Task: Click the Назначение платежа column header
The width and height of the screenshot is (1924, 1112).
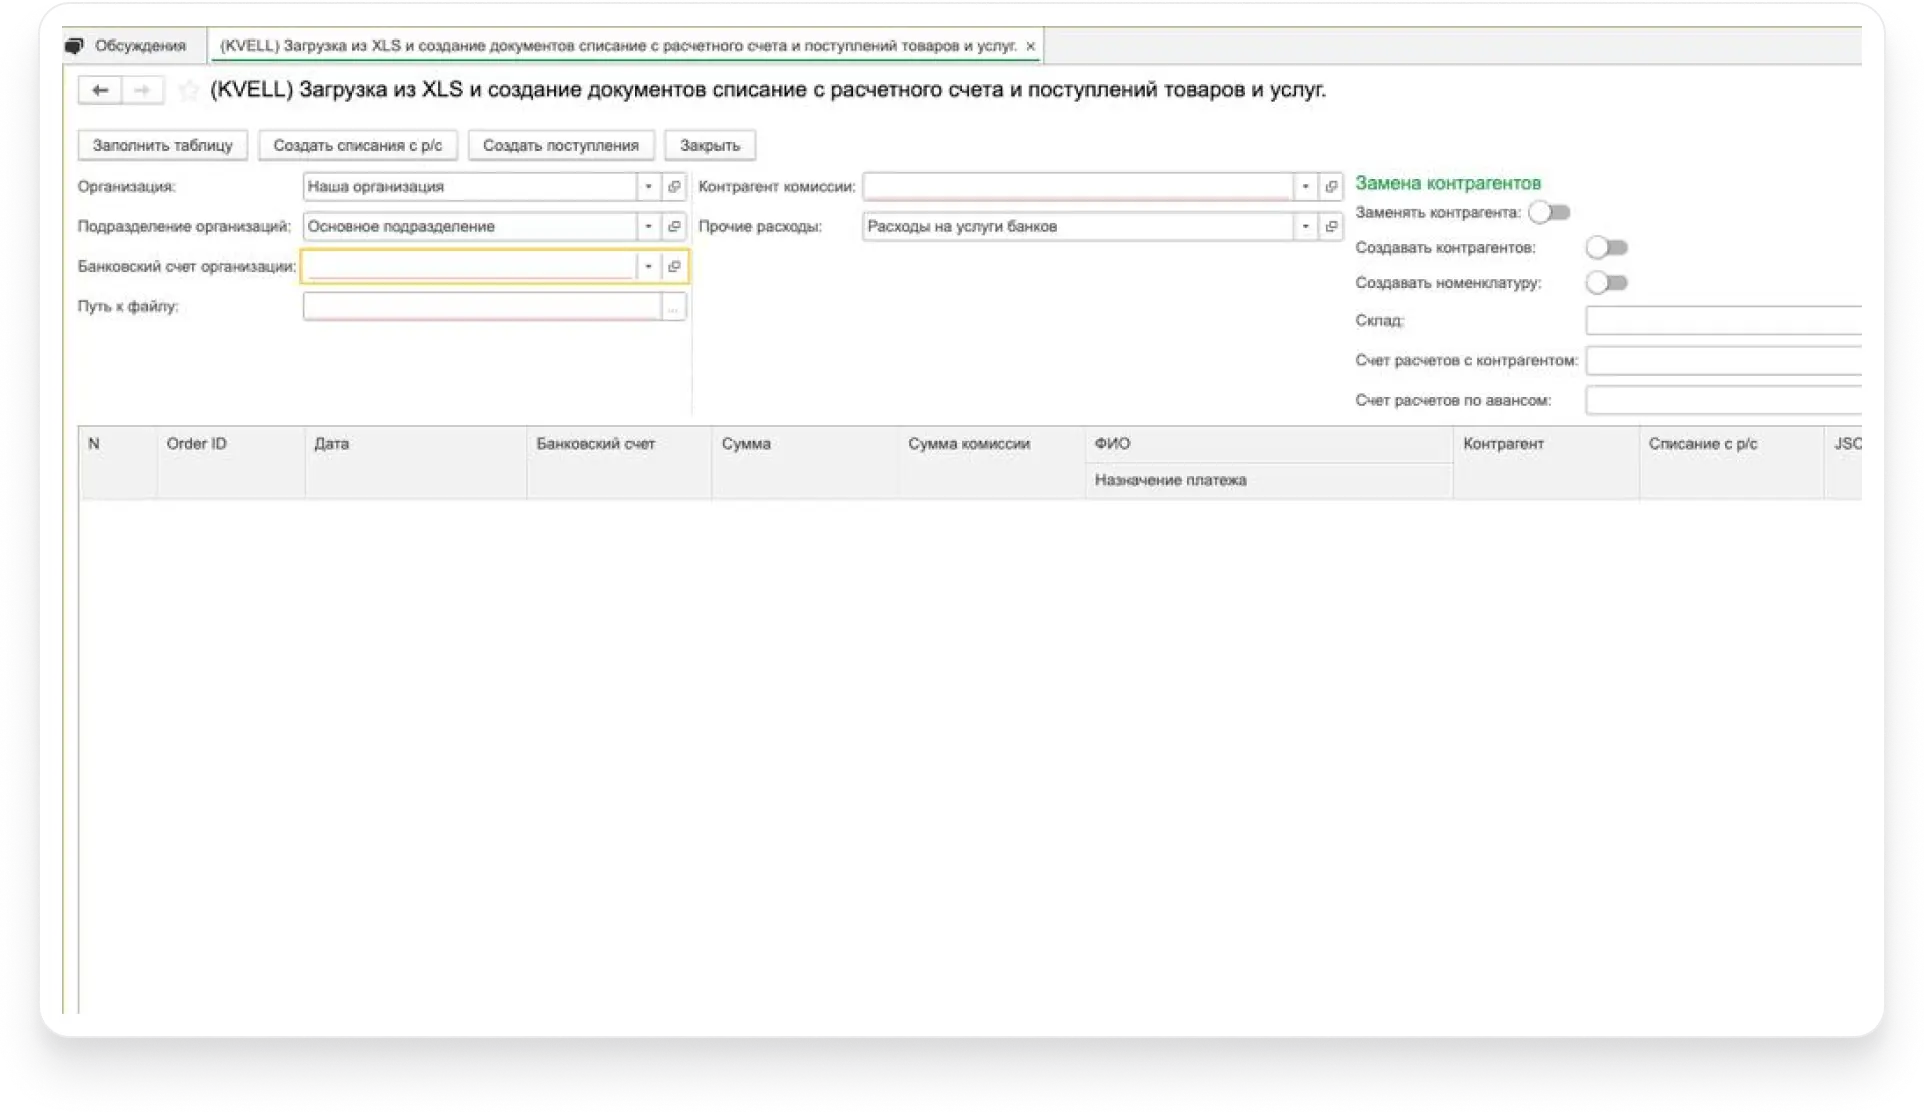Action: click(1269, 481)
